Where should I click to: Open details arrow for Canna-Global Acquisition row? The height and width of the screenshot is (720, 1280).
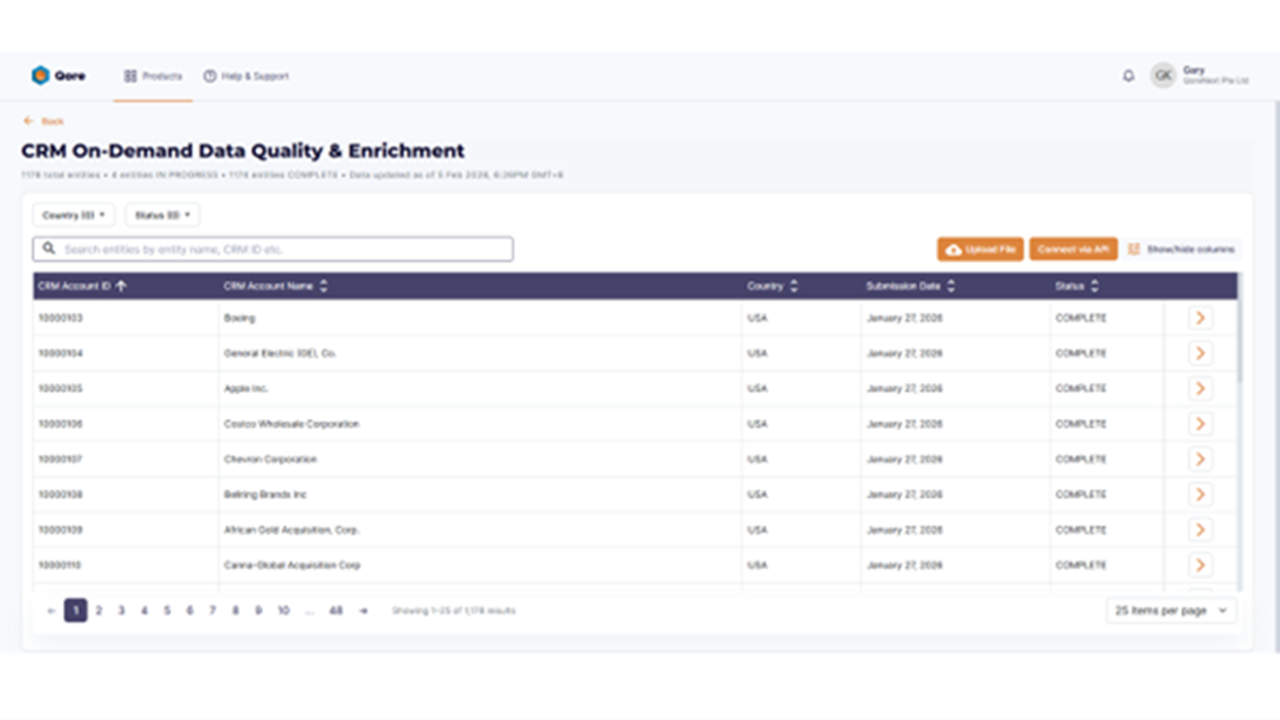[x=1200, y=565]
